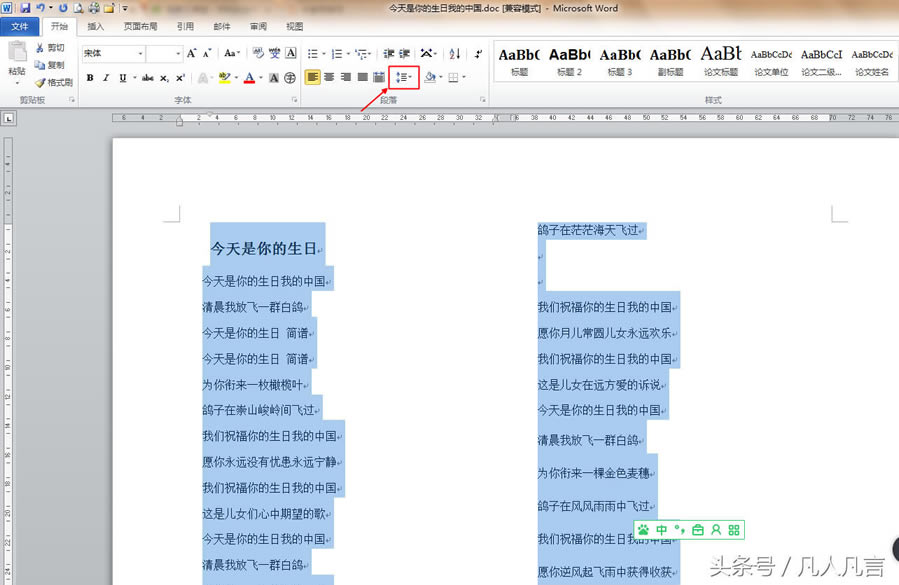Click the Format Painter (格式刷) tool
Image resolution: width=899 pixels, height=585 pixels.
pyautogui.click(x=53, y=83)
